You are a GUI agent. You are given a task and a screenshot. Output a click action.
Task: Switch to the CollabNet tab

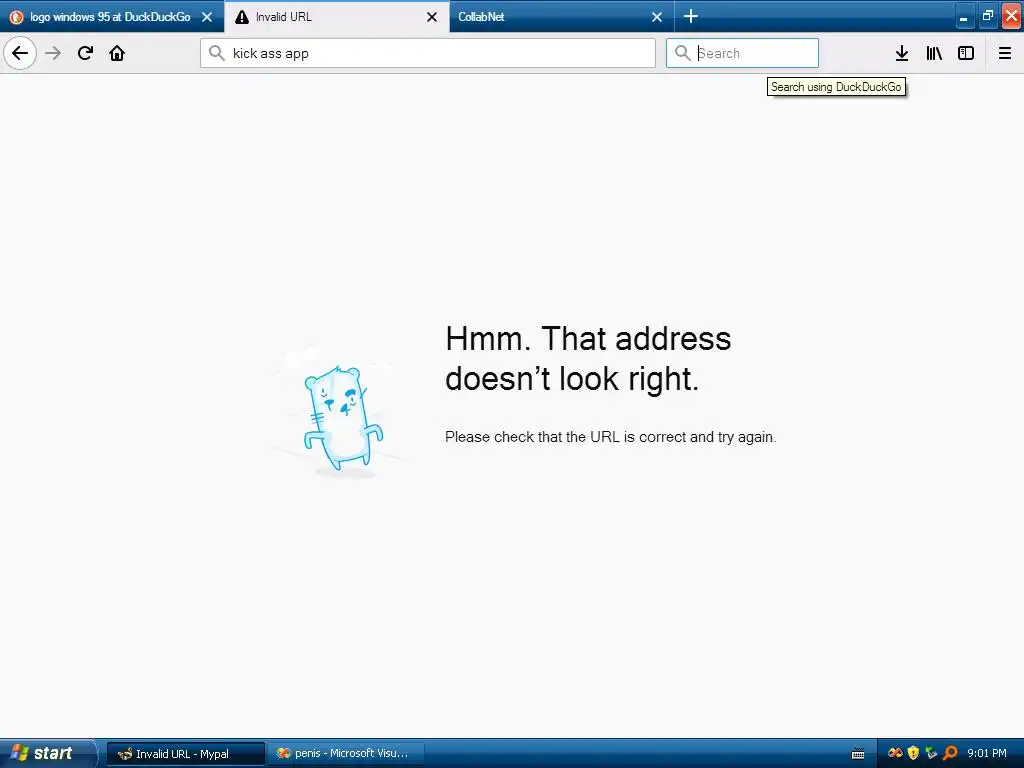(561, 16)
